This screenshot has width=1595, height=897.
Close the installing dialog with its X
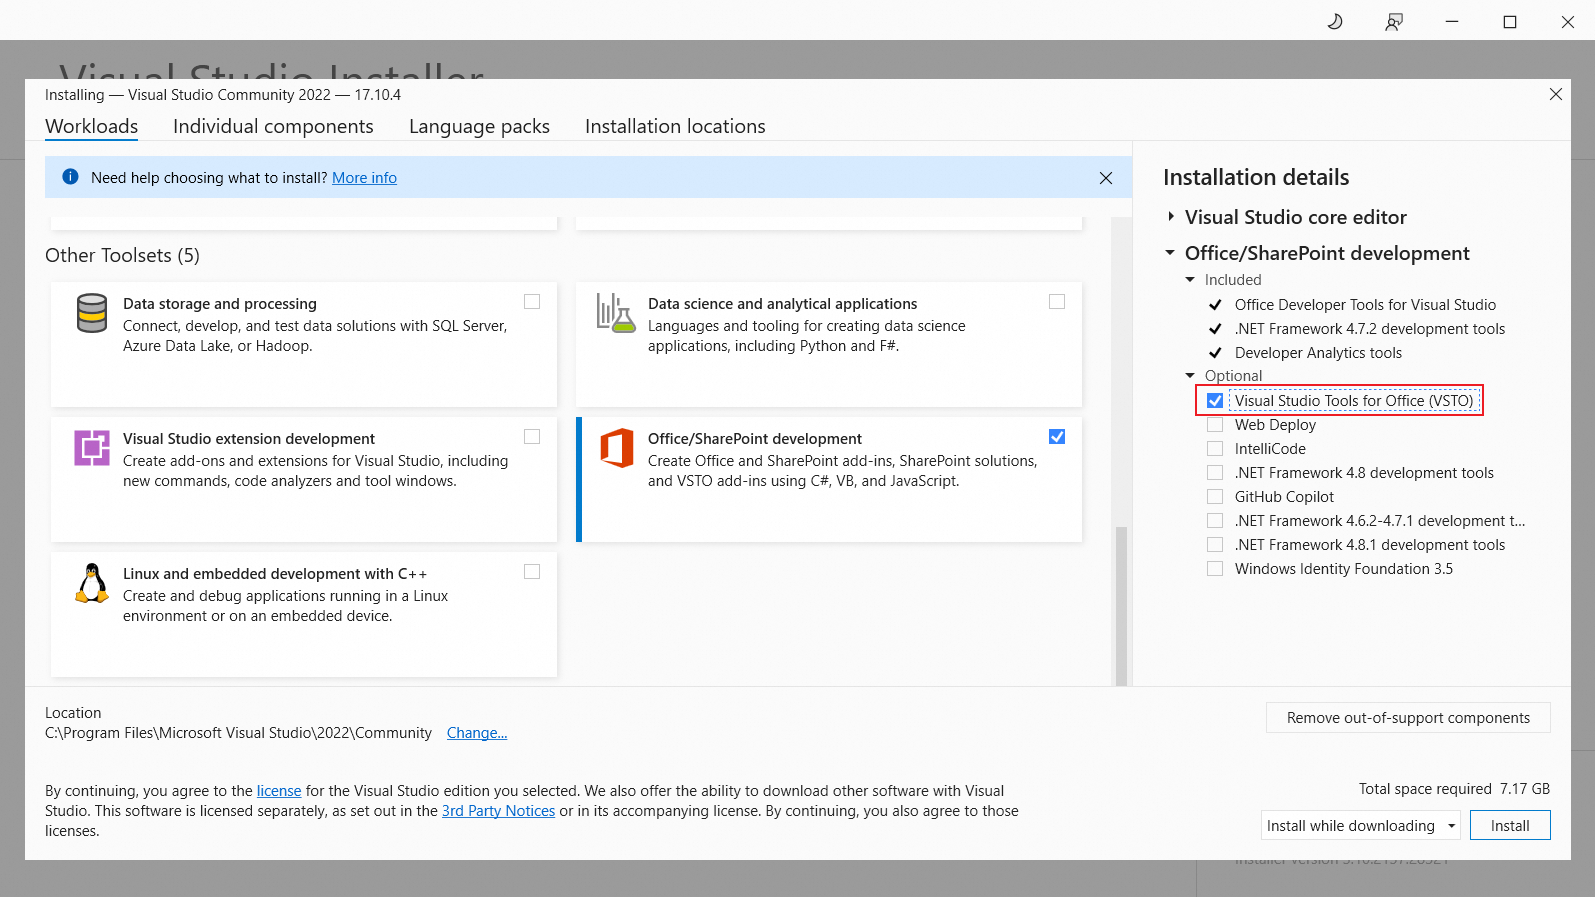[1556, 94]
